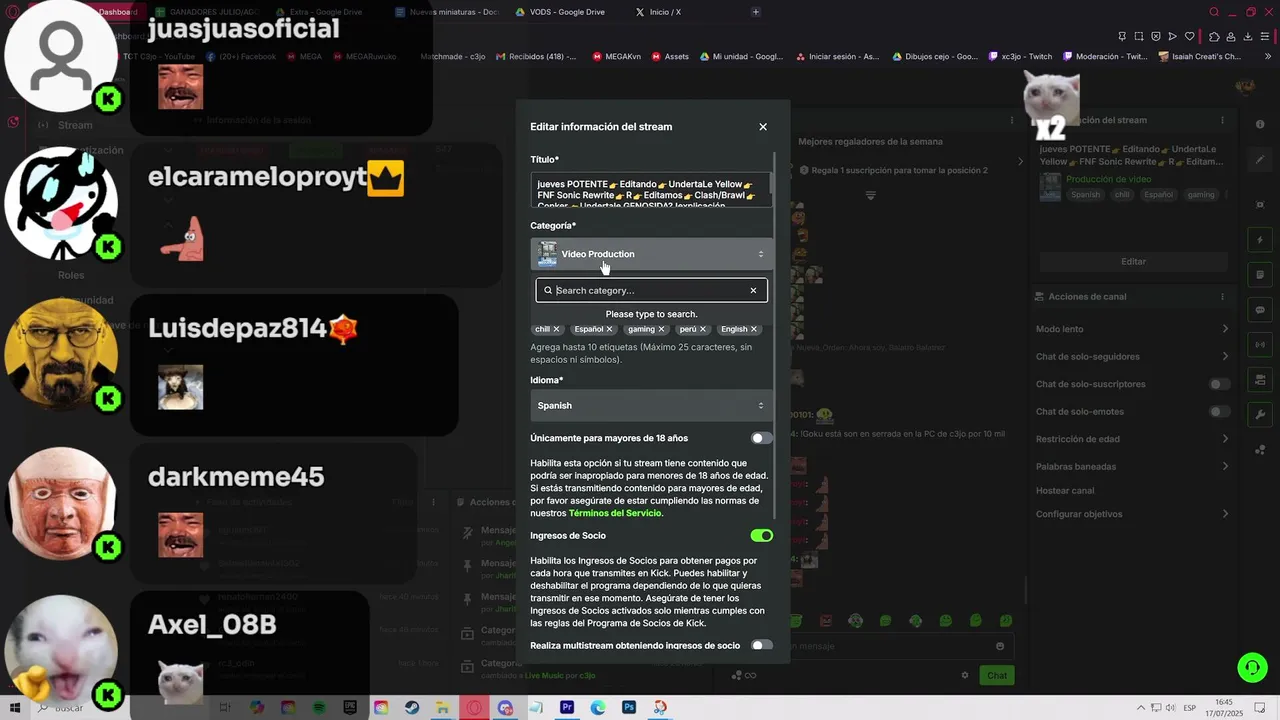Switch to Inicio / X tab
Image resolution: width=1280 pixels, height=720 pixels.
pyautogui.click(x=665, y=12)
